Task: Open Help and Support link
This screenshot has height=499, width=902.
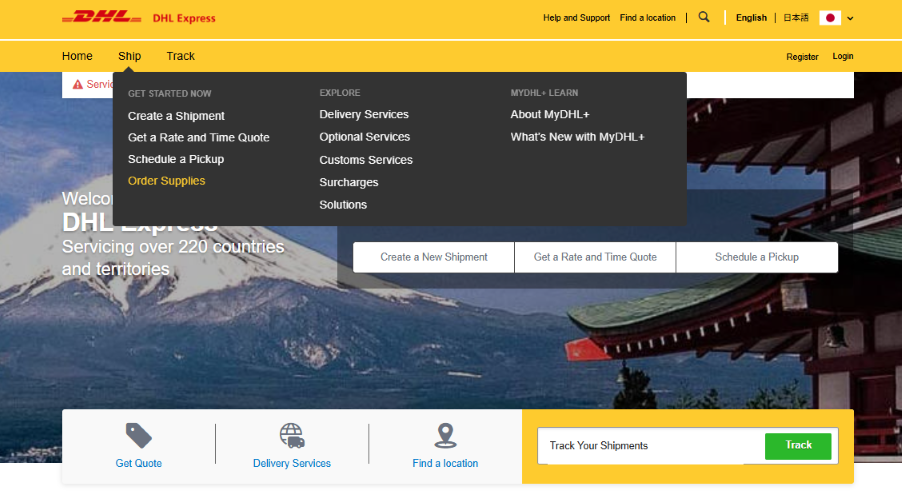Action: (576, 18)
